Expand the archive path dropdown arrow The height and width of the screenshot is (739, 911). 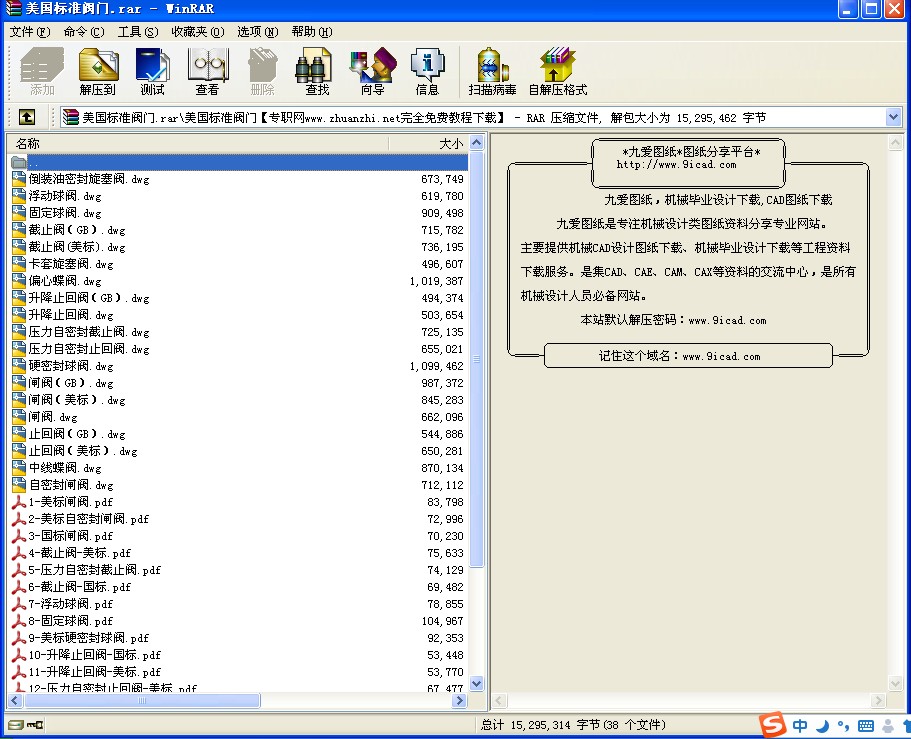[893, 118]
